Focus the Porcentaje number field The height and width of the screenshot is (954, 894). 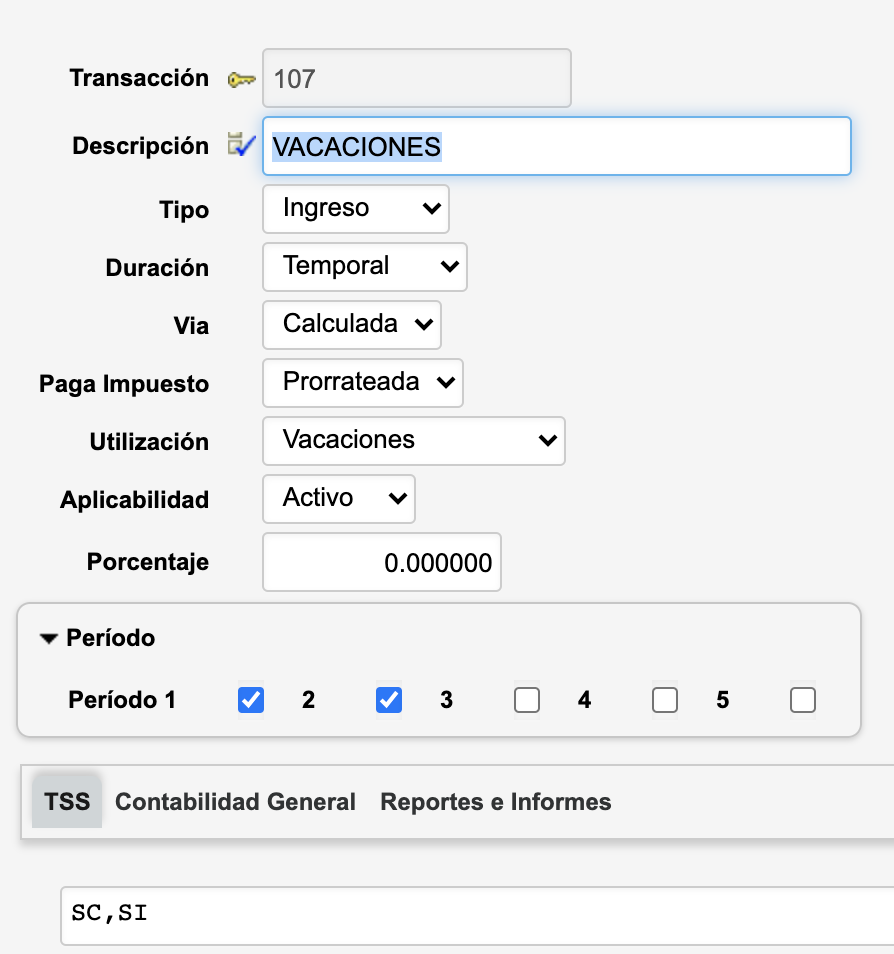tap(382, 563)
